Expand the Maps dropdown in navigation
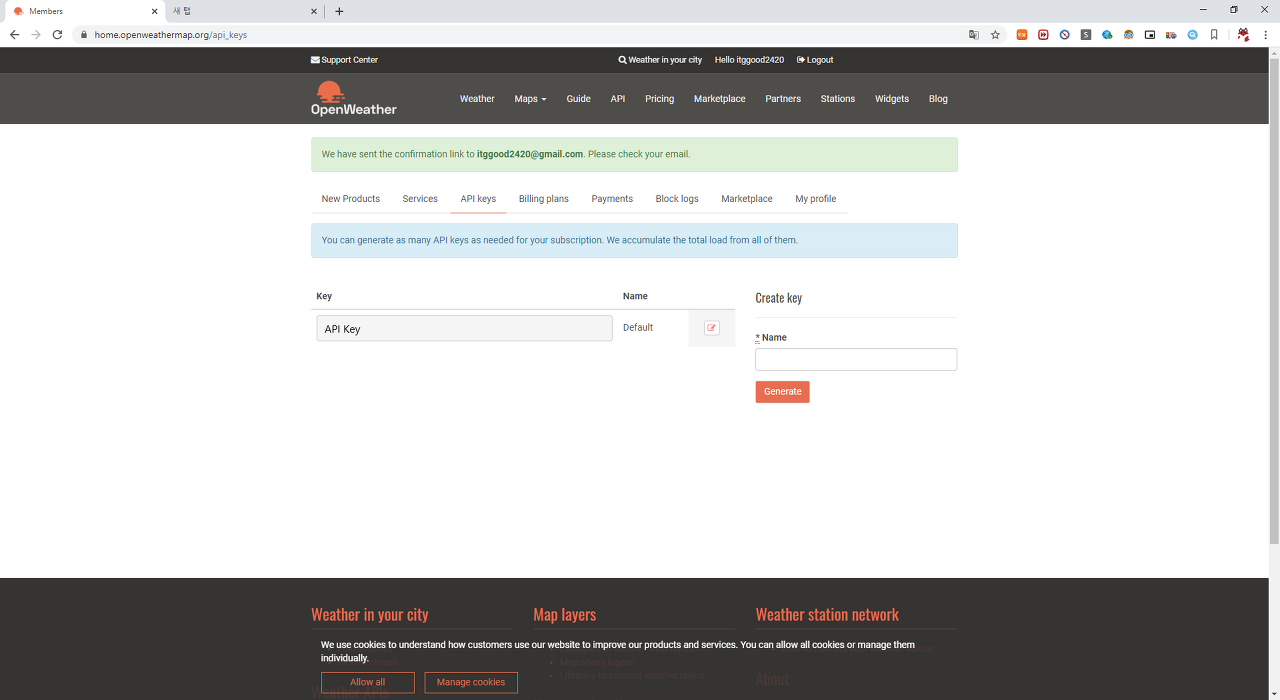Screen dimensions: 1280x700 click(x=530, y=99)
